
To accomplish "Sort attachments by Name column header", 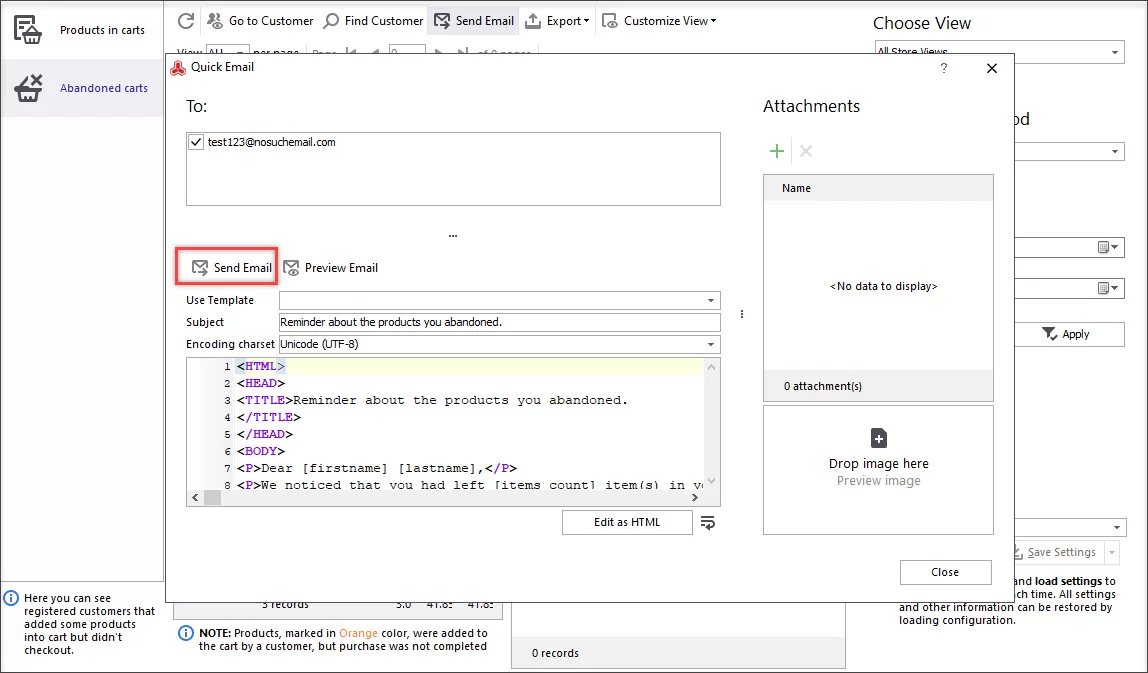I will pos(878,188).
